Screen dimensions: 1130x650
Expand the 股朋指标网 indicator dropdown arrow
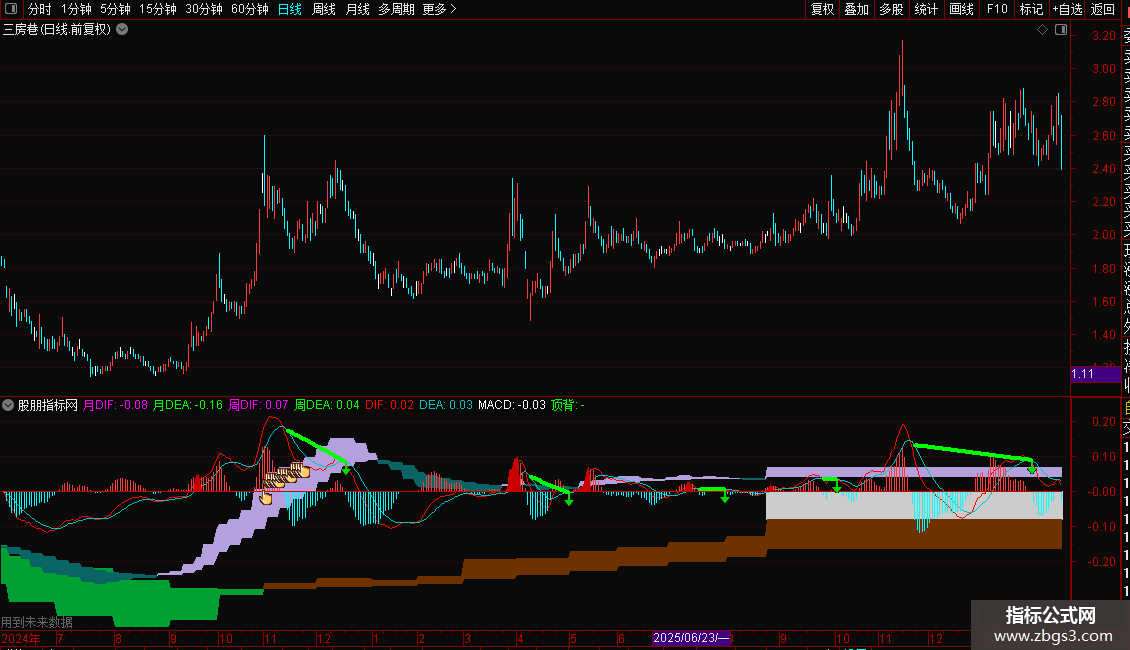pyautogui.click(x=8, y=405)
